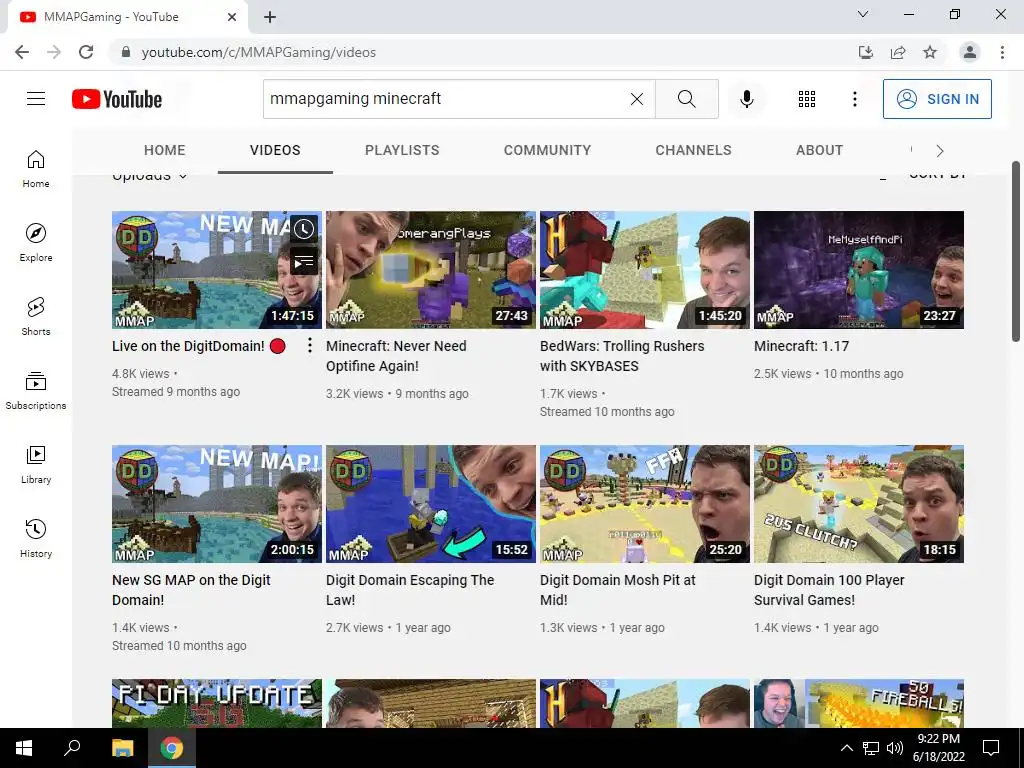Open the ABOUT channel tab
The width and height of the screenshot is (1024, 768).
pyautogui.click(x=820, y=150)
